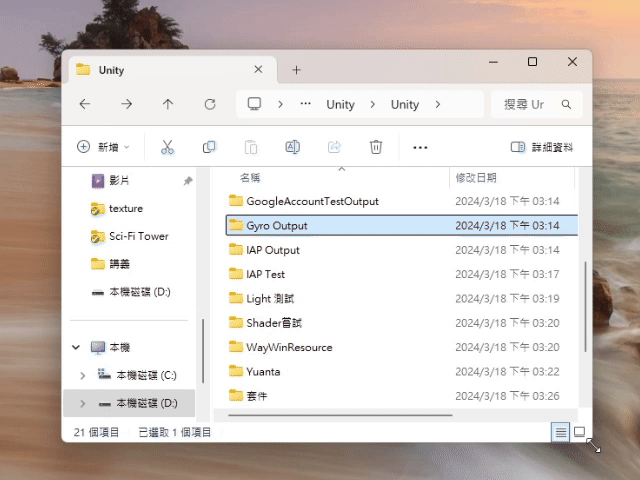Click the search box
The height and width of the screenshot is (480, 640).
coord(536,104)
